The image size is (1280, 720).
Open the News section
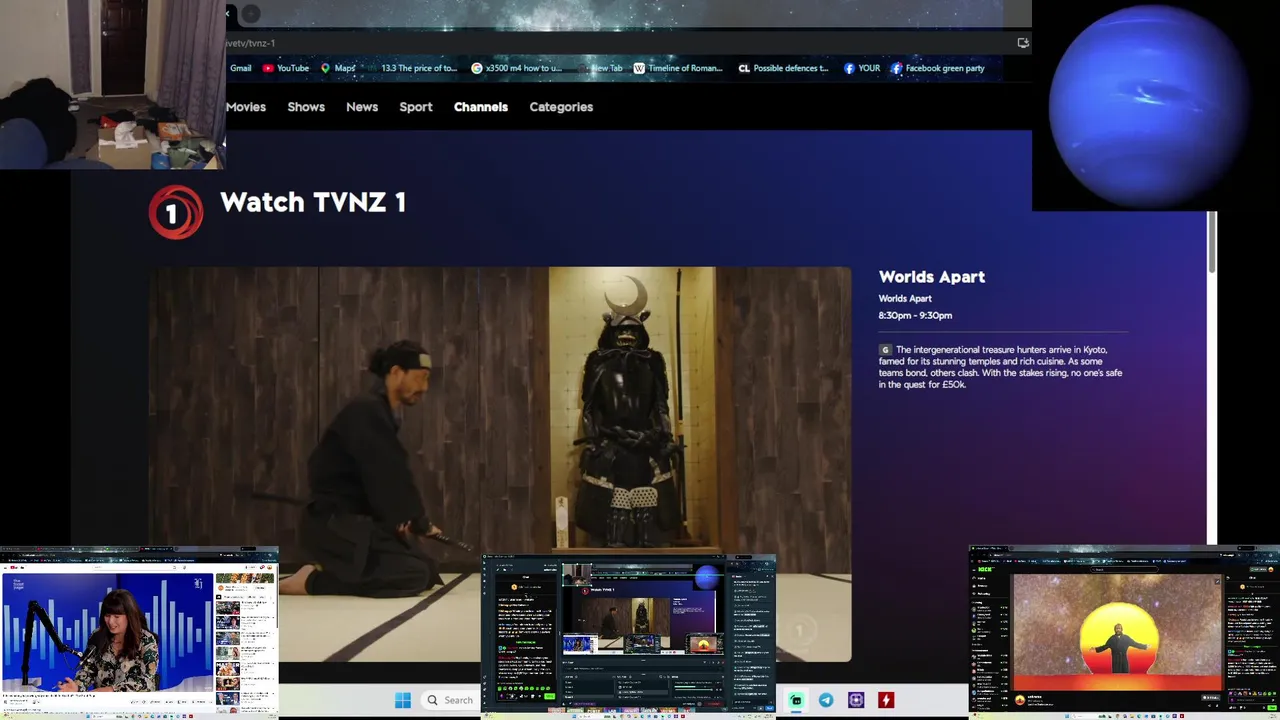(x=362, y=107)
